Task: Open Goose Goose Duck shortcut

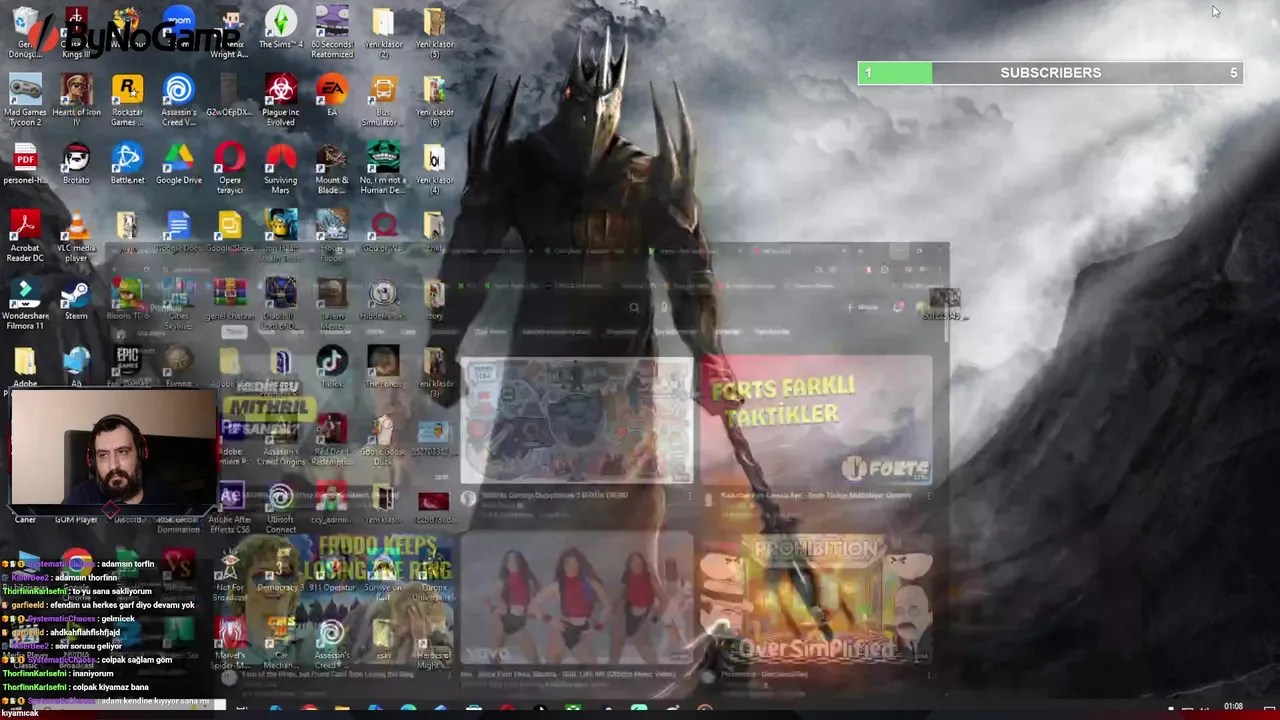Action: [383, 440]
